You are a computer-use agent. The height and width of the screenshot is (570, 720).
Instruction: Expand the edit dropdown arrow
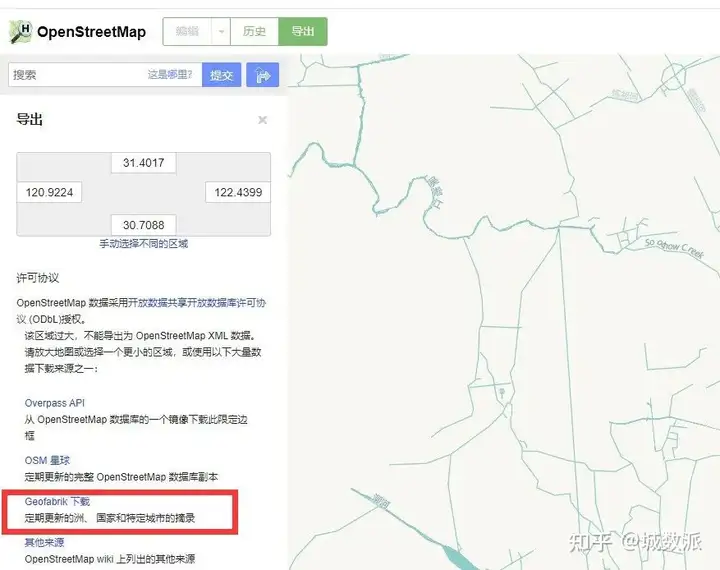tap(221, 32)
